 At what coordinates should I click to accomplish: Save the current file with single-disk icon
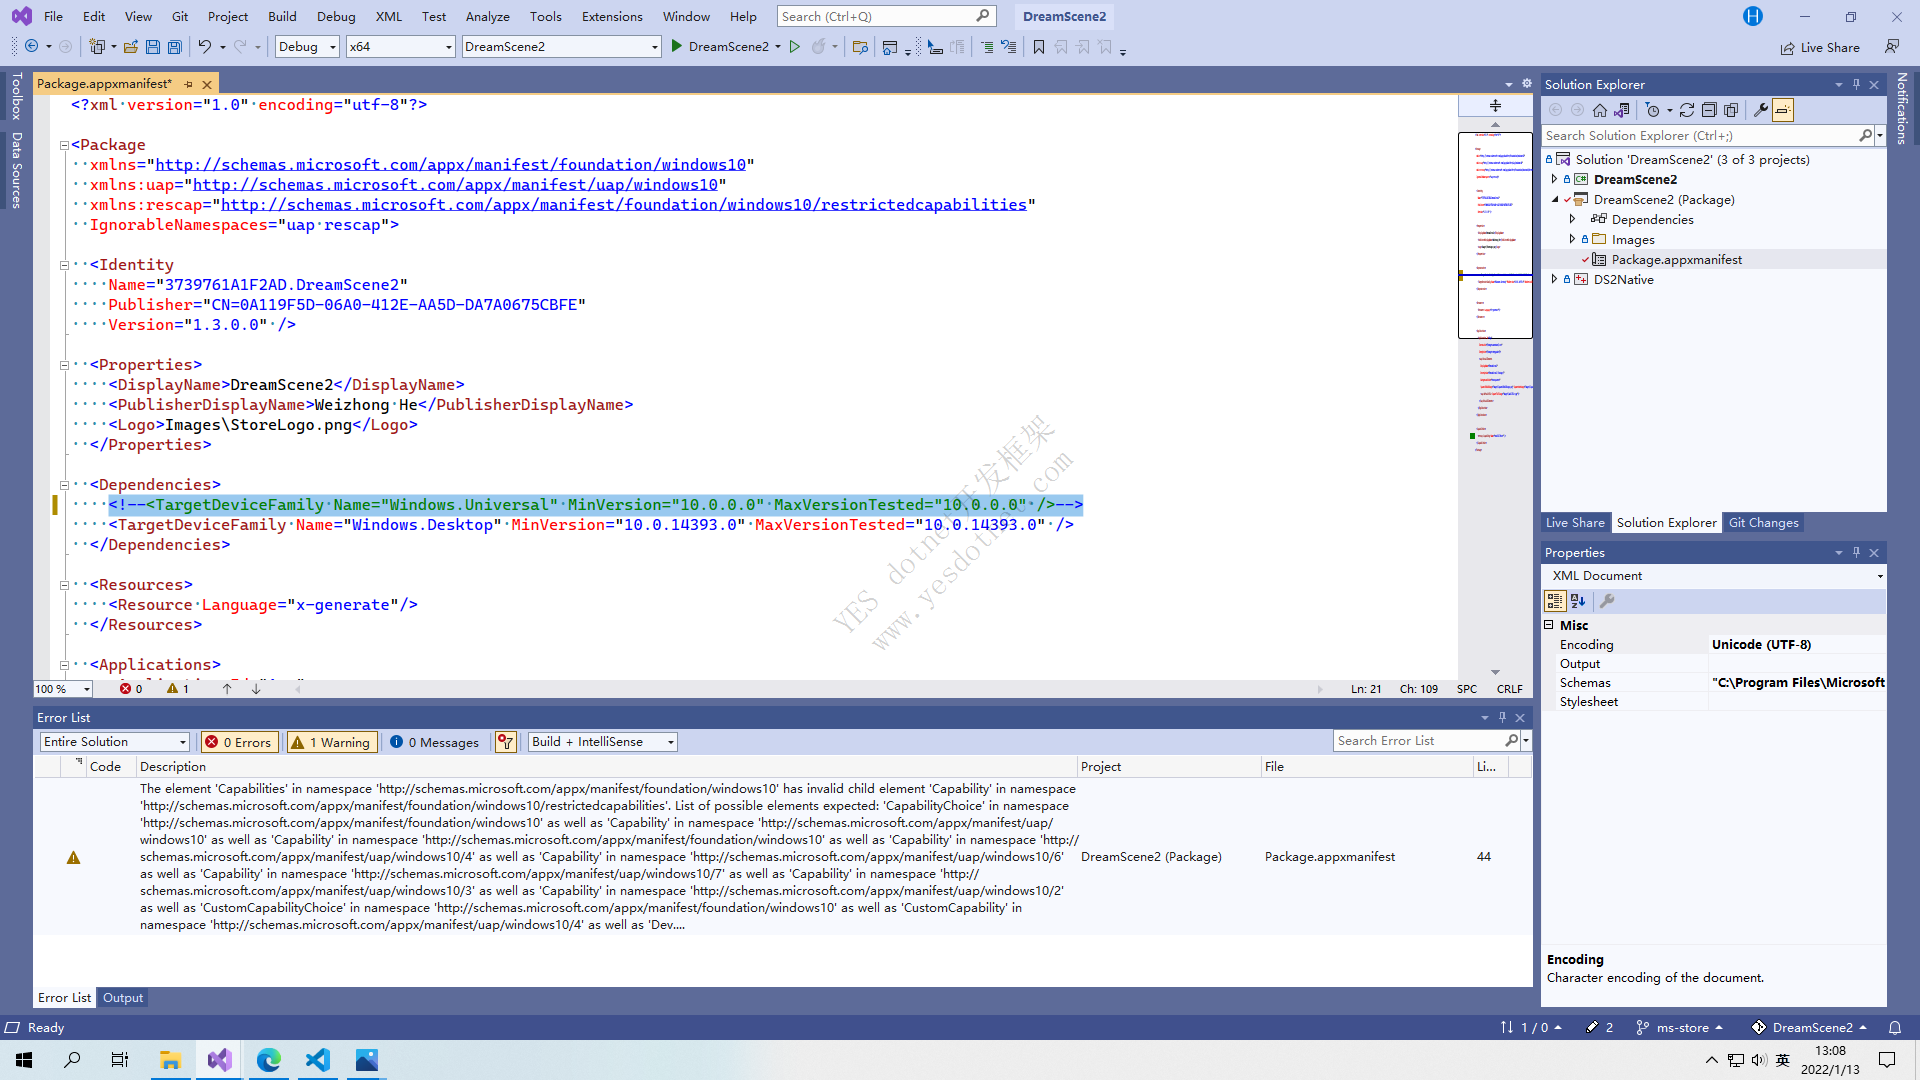point(153,47)
